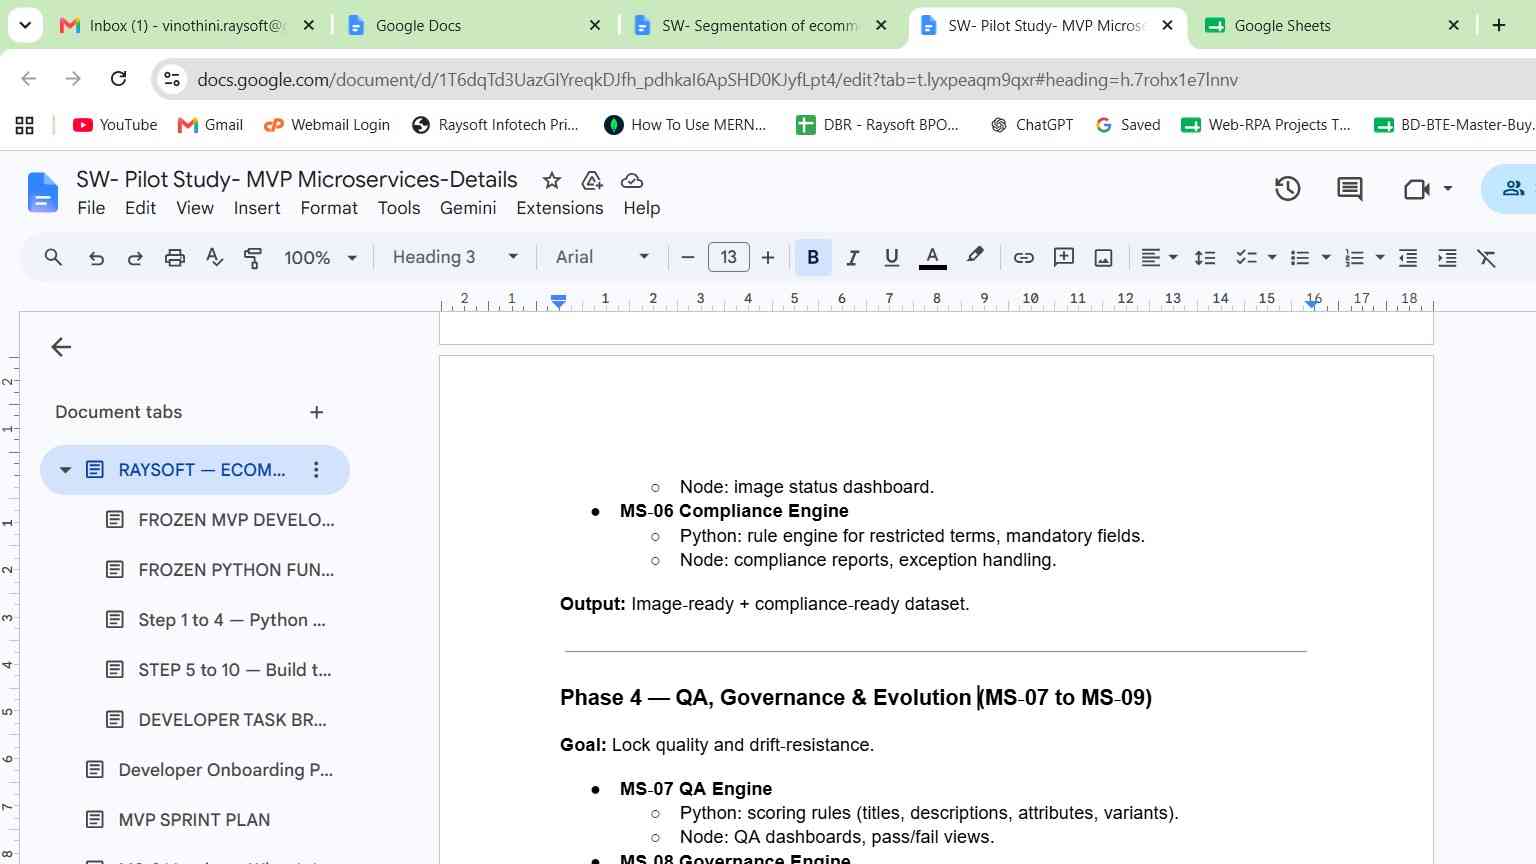Click the clear formatting icon
This screenshot has height=864, width=1536.
click(x=1487, y=258)
